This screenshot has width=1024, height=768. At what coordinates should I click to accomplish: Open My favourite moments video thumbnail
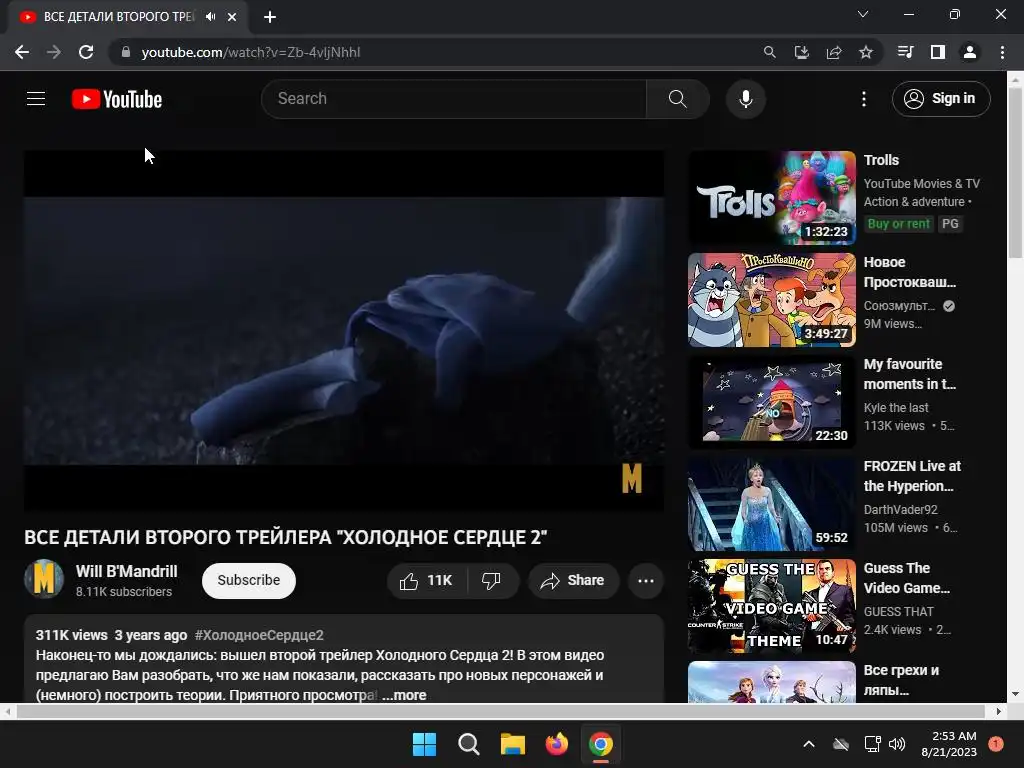pos(772,402)
